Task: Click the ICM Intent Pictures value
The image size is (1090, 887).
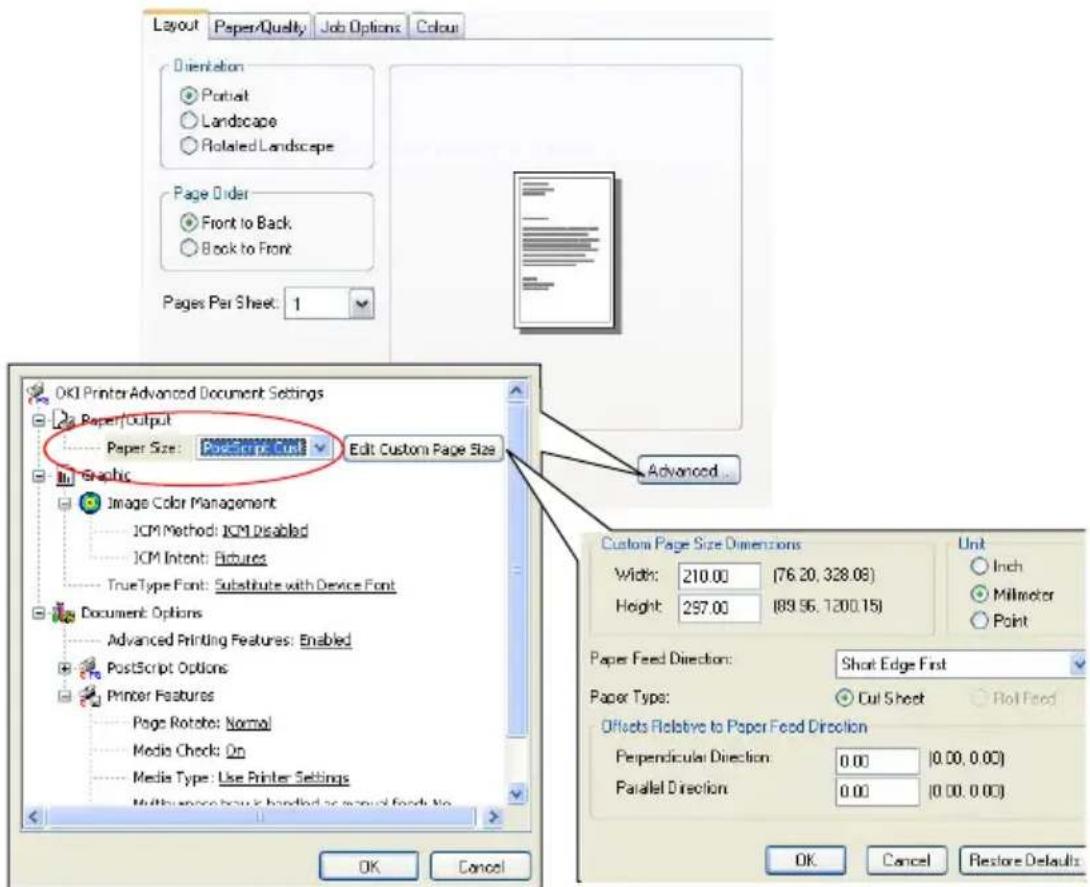Action: (241, 558)
